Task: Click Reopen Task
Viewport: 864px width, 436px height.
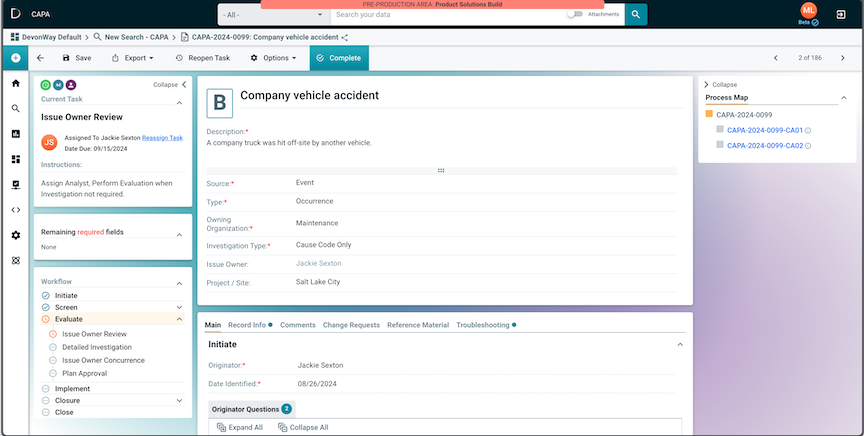Action: tap(202, 58)
